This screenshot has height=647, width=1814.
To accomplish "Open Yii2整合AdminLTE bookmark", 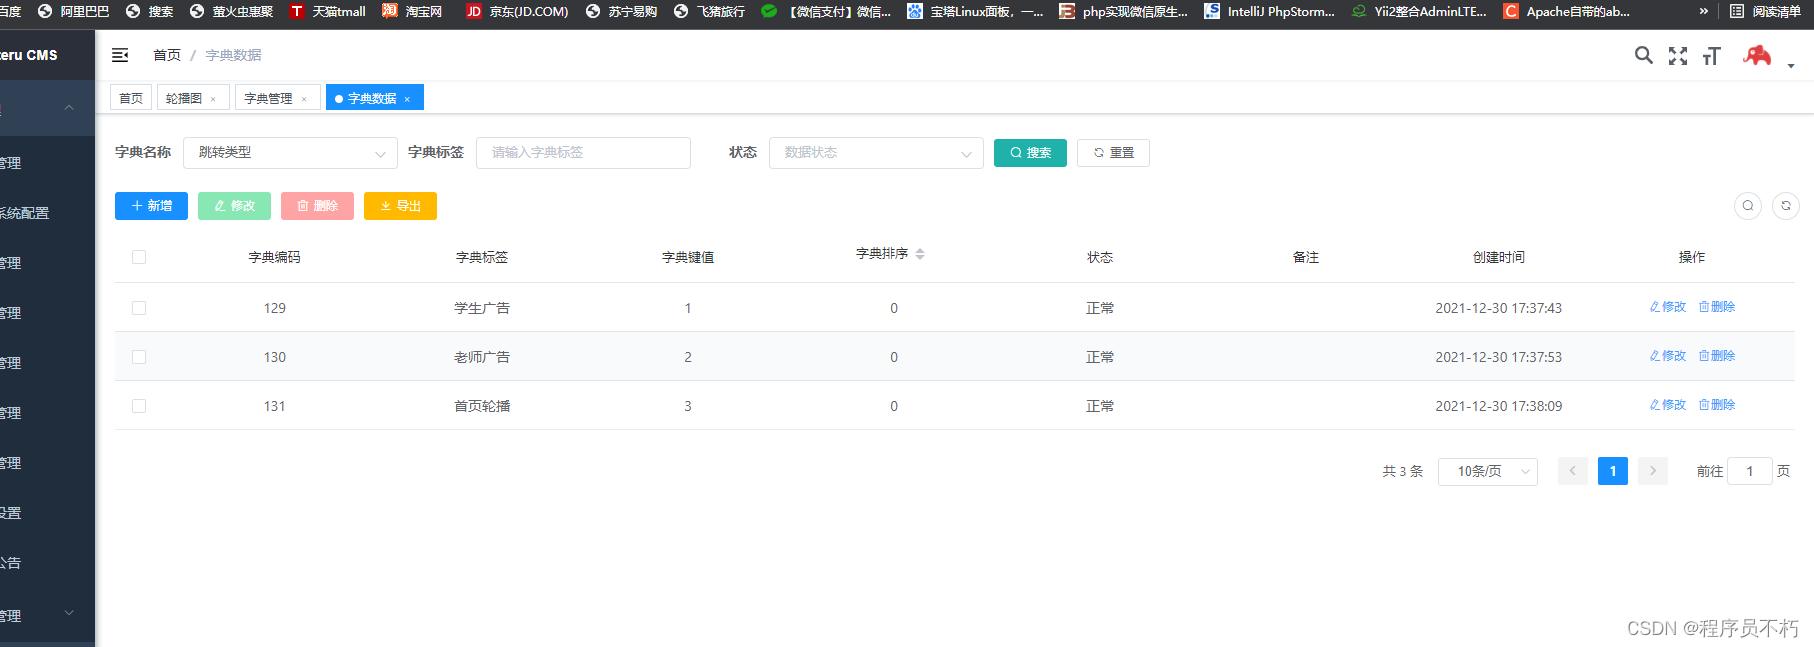I will [x=1419, y=12].
